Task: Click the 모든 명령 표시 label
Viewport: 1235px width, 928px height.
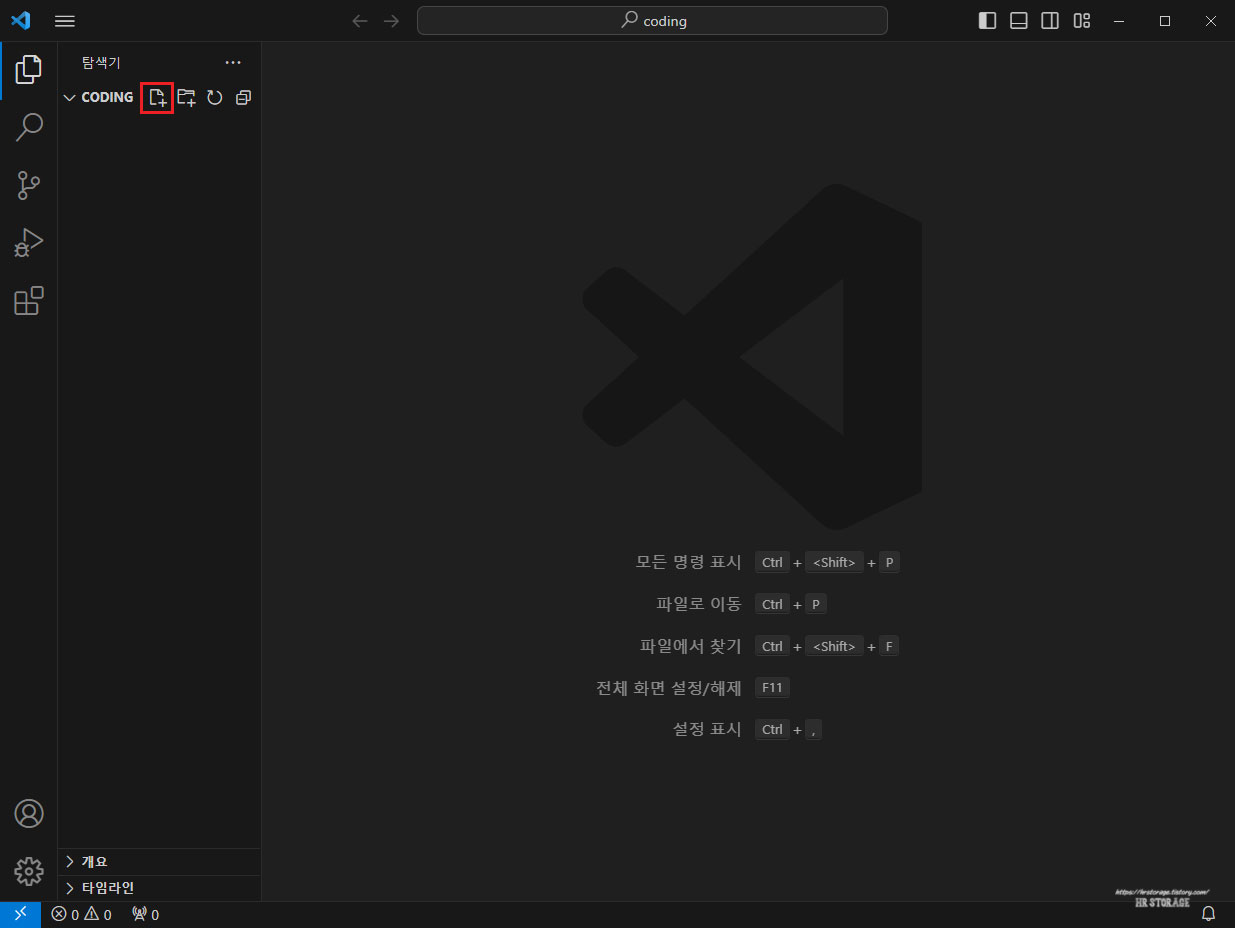Action: (x=689, y=562)
